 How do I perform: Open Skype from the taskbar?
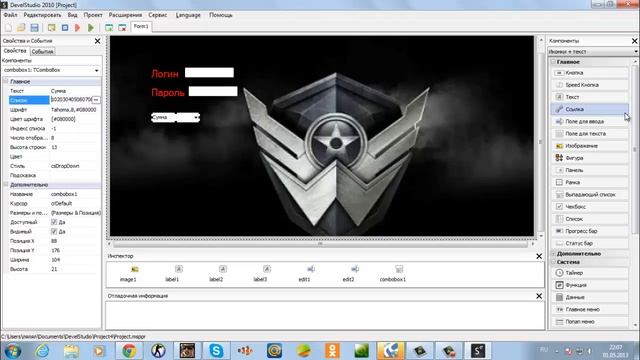[216, 350]
